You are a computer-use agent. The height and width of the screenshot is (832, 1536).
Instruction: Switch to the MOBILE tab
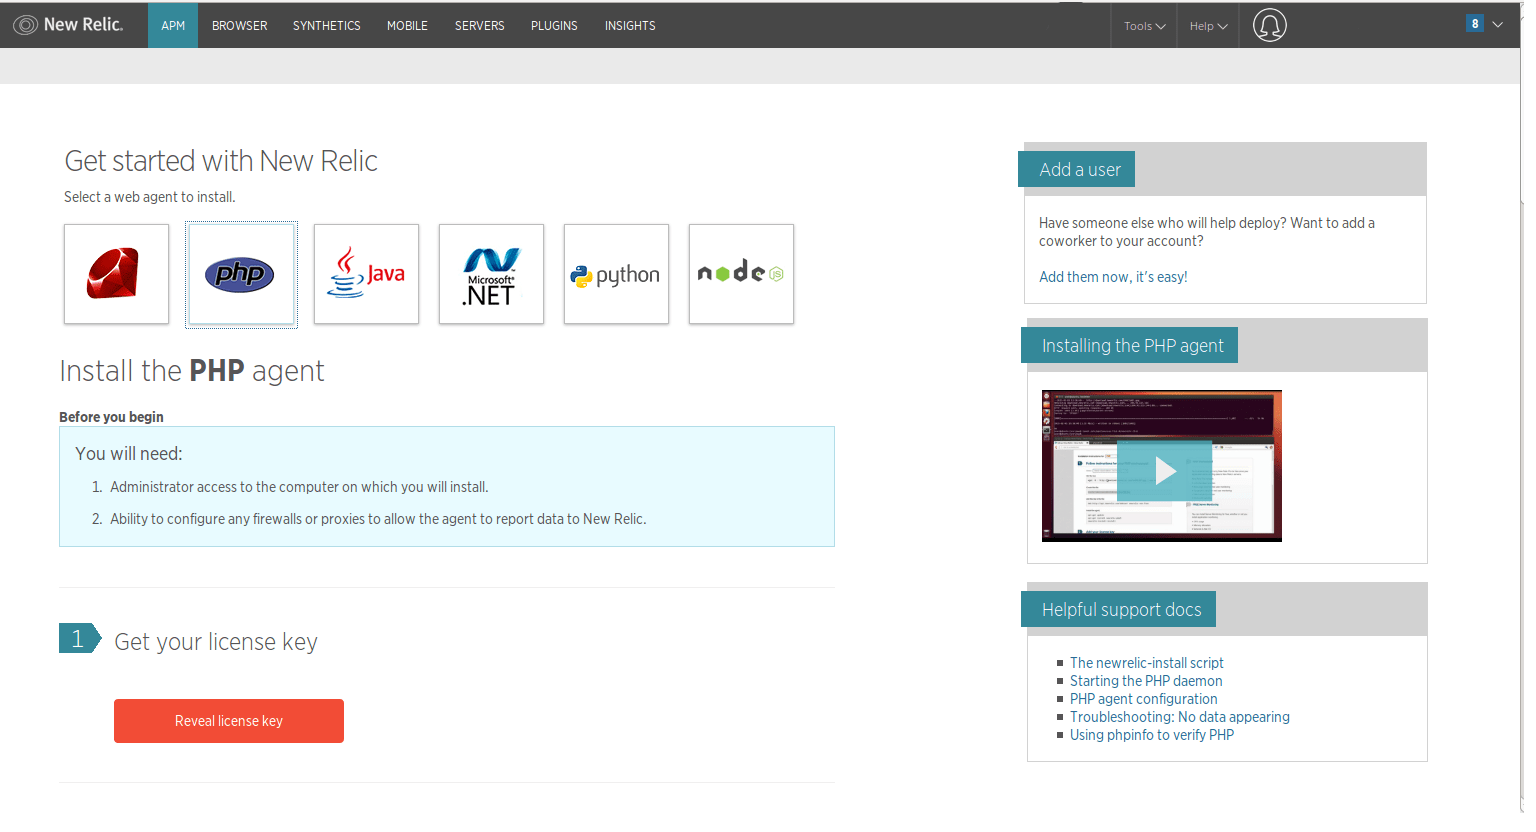[407, 25]
